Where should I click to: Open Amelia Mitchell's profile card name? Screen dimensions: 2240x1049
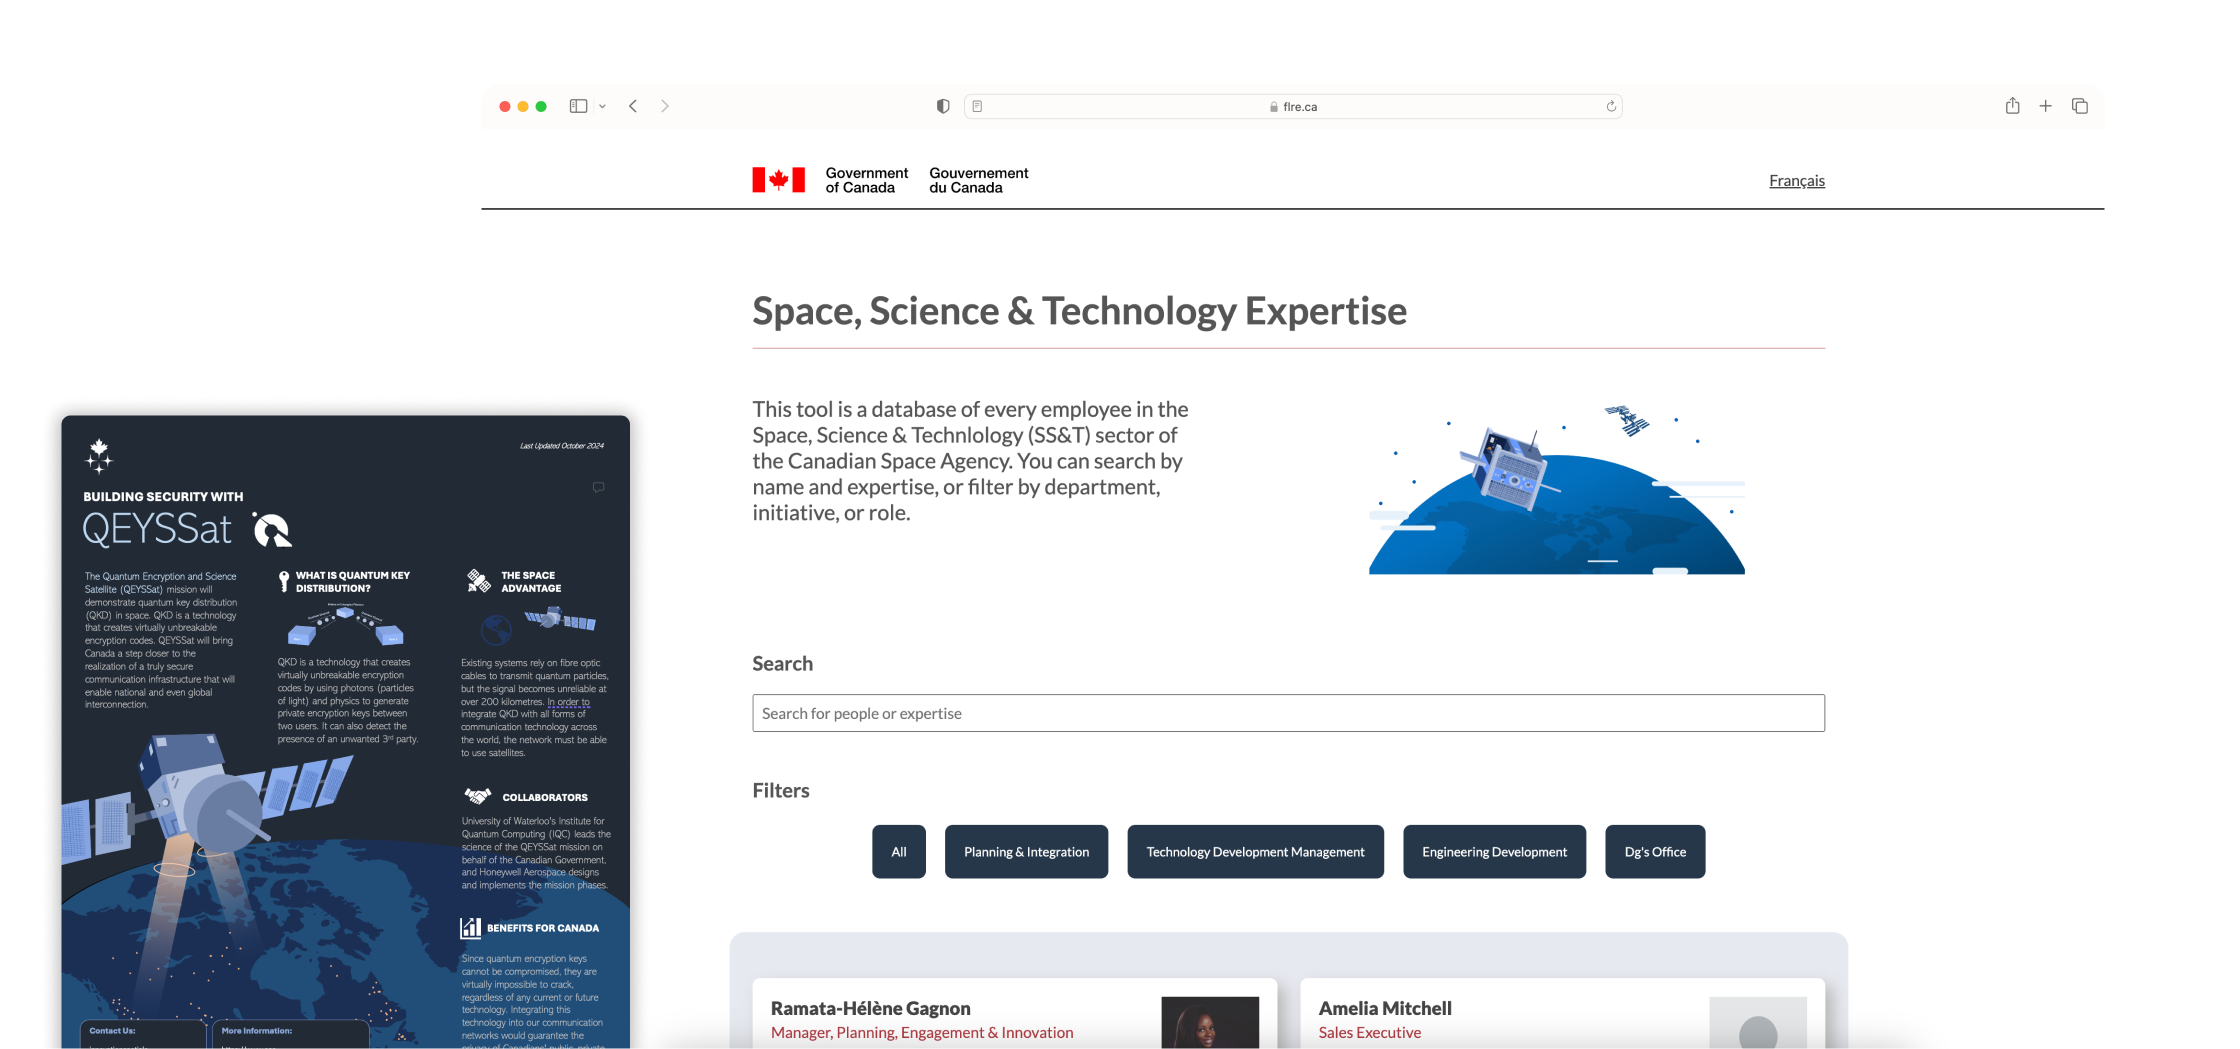(1385, 1008)
